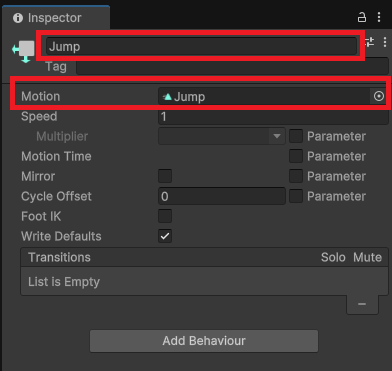Viewport: 392px width, 371px height.
Task: Enable the Foot IK checkbox
Action: coord(165,216)
